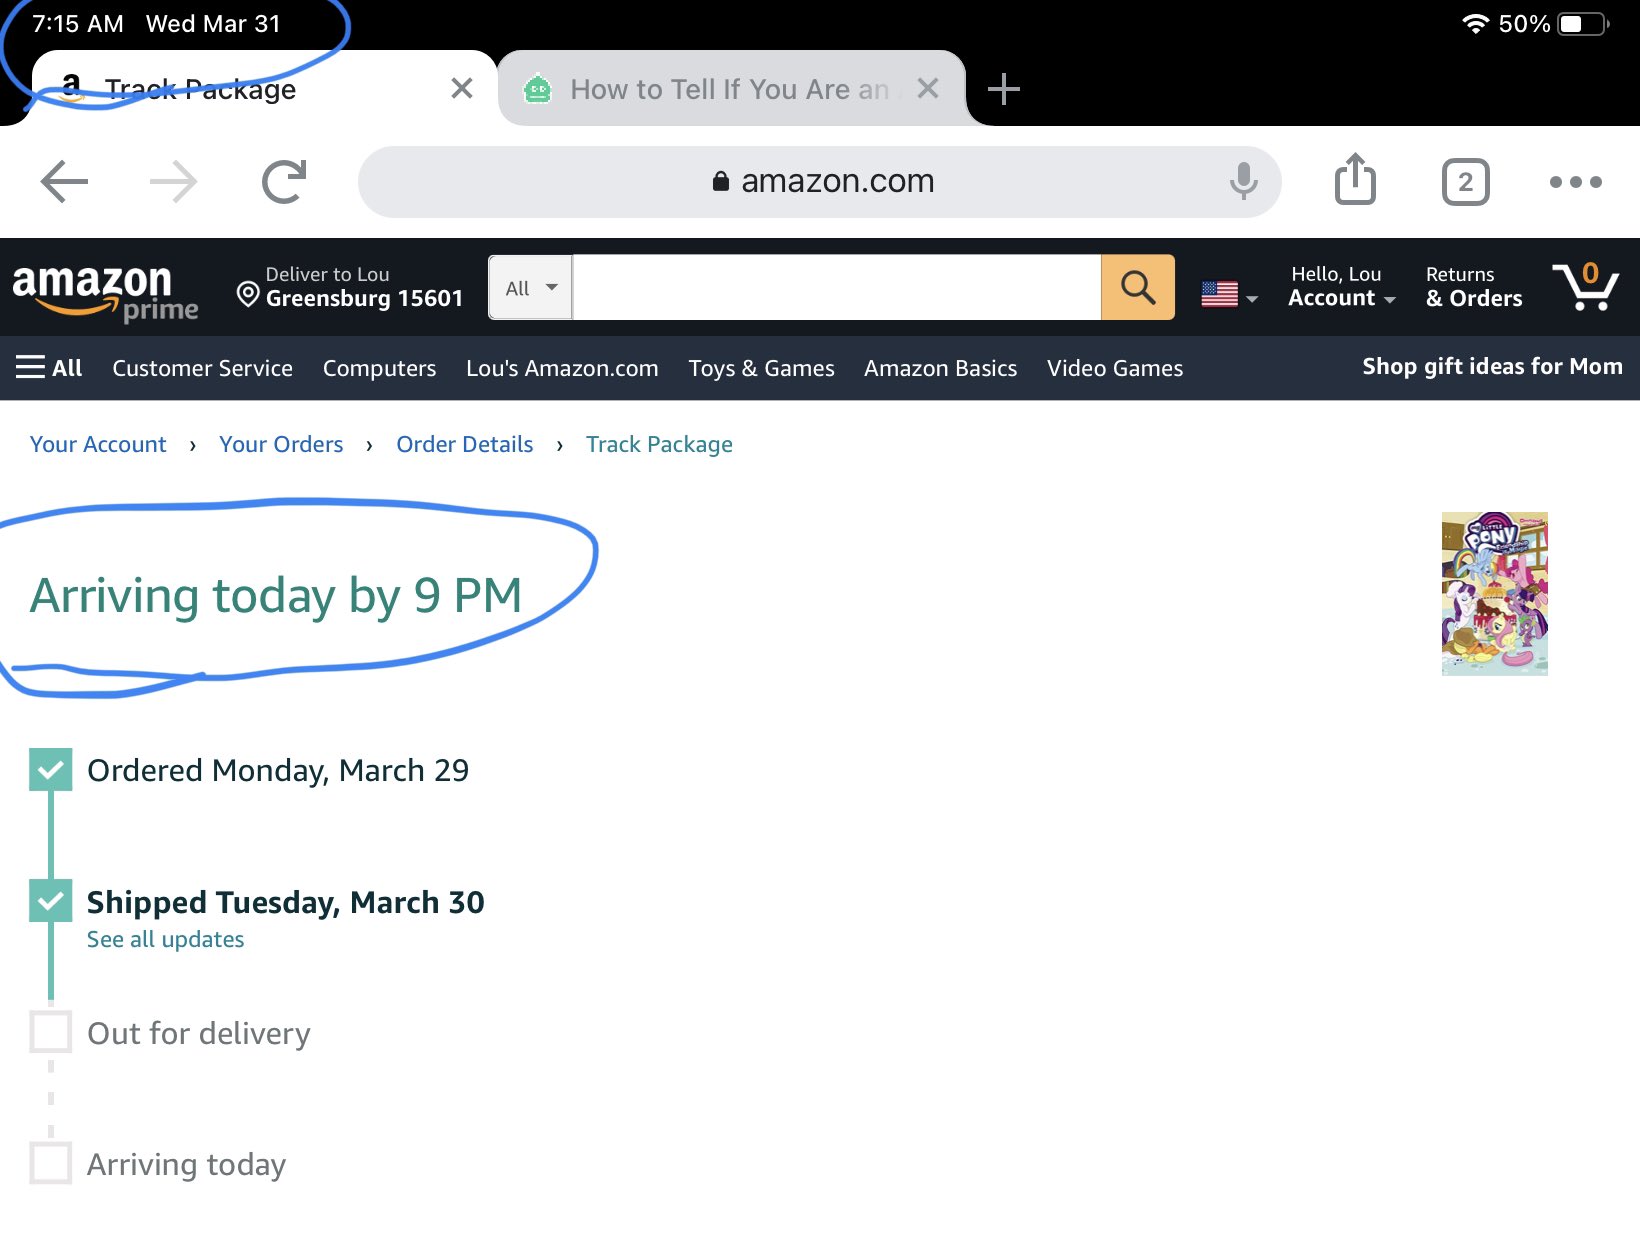
Task: Go to Your Account breadcrumb
Action: [x=98, y=444]
